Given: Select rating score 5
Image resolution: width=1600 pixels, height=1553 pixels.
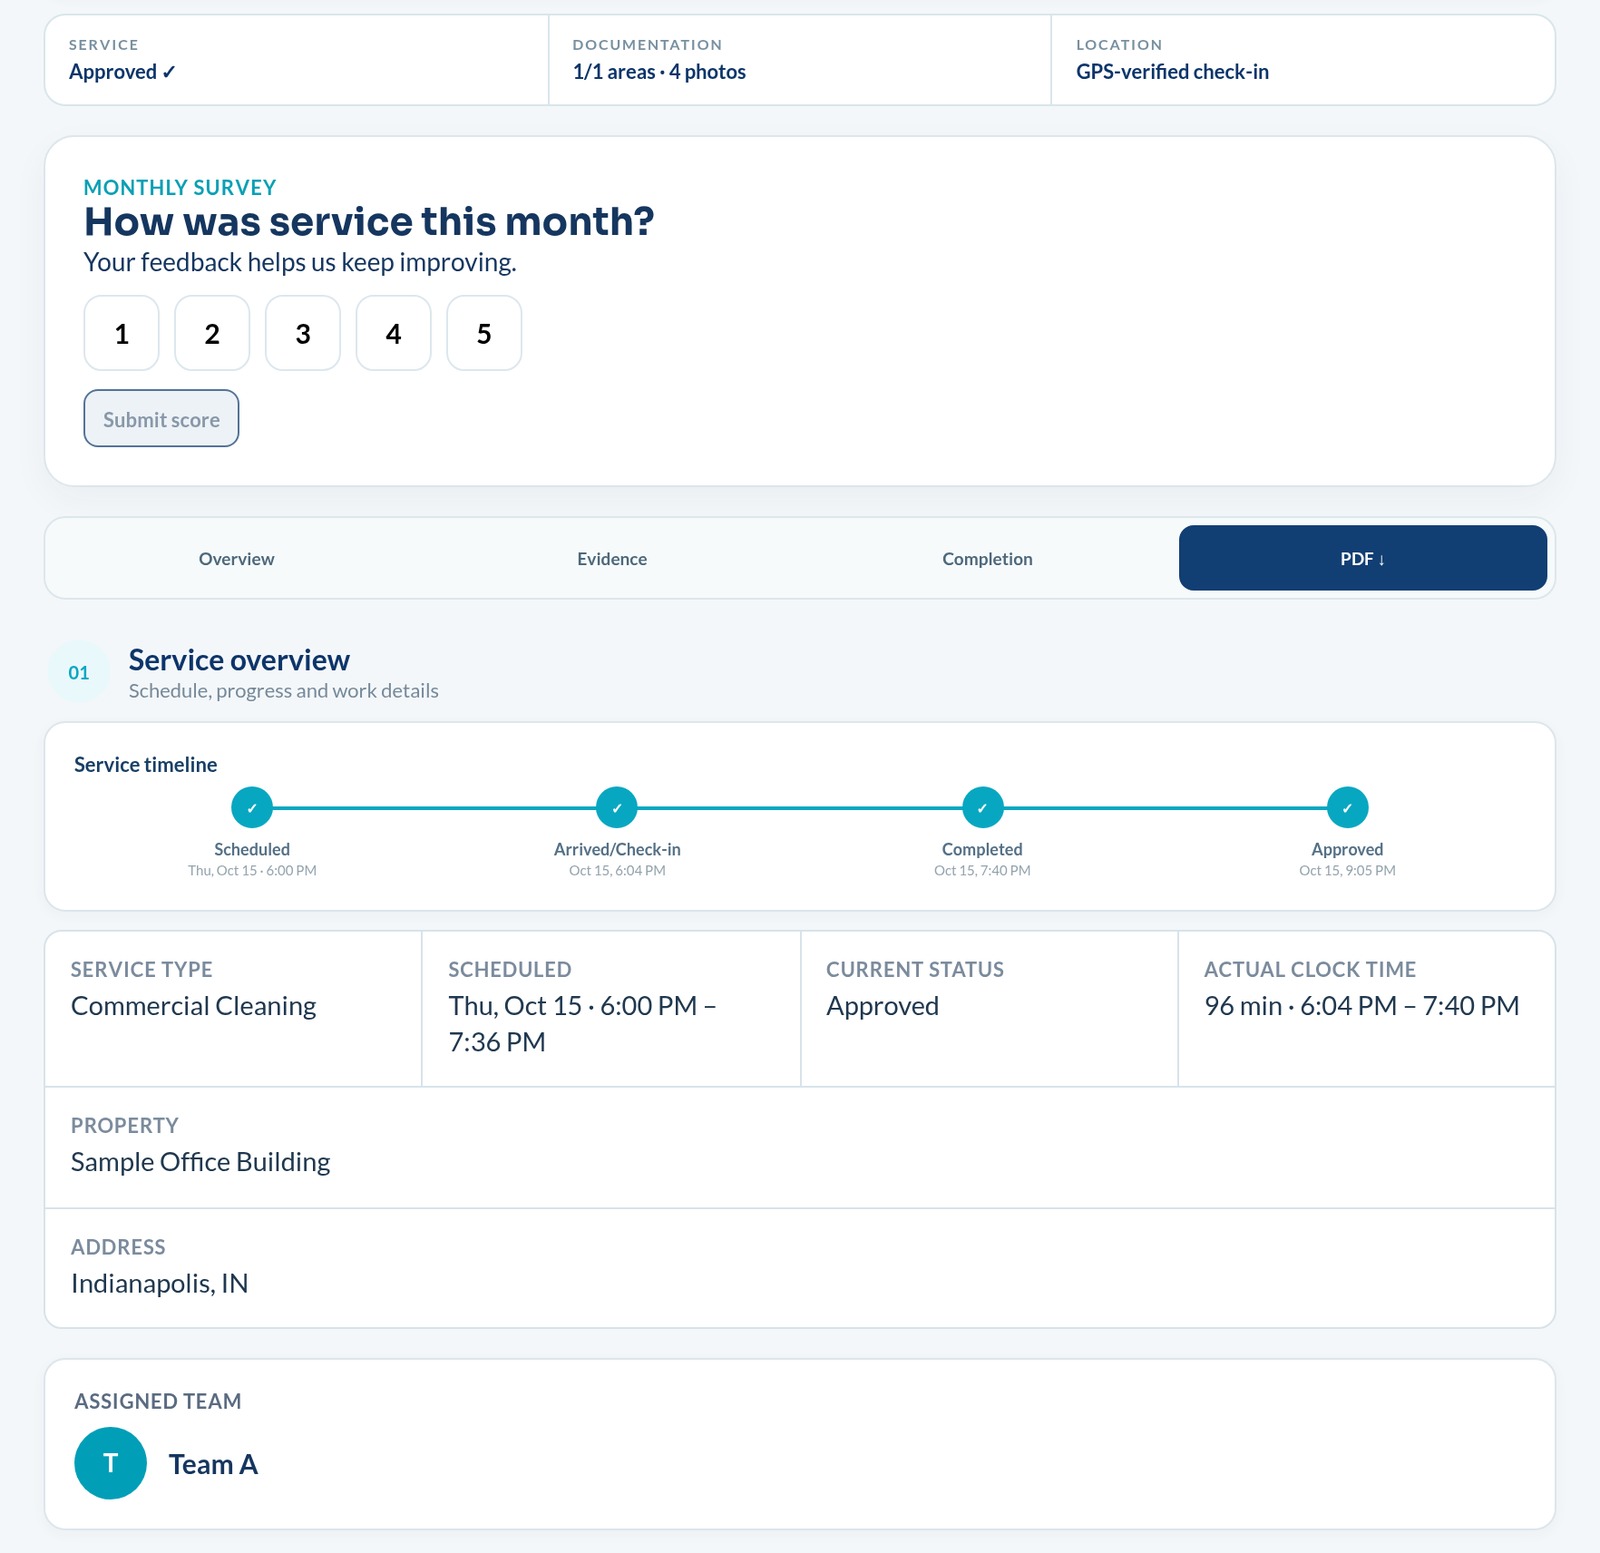Looking at the screenshot, I should [x=484, y=333].
